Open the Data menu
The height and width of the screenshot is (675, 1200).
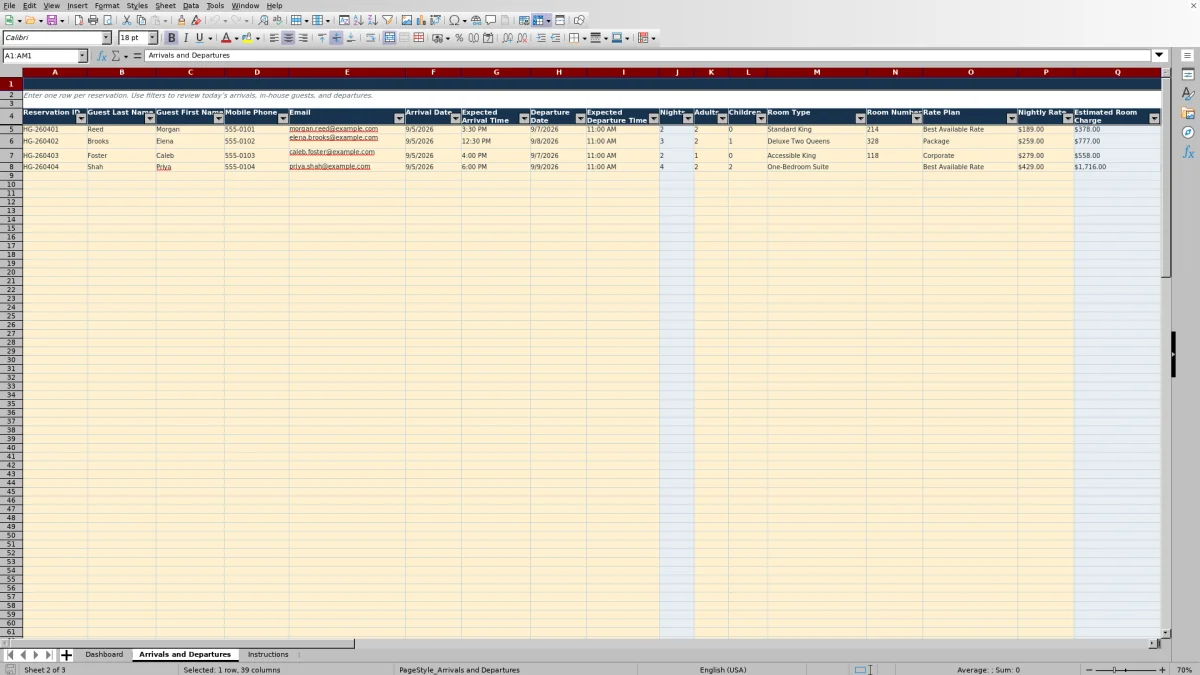191,6
